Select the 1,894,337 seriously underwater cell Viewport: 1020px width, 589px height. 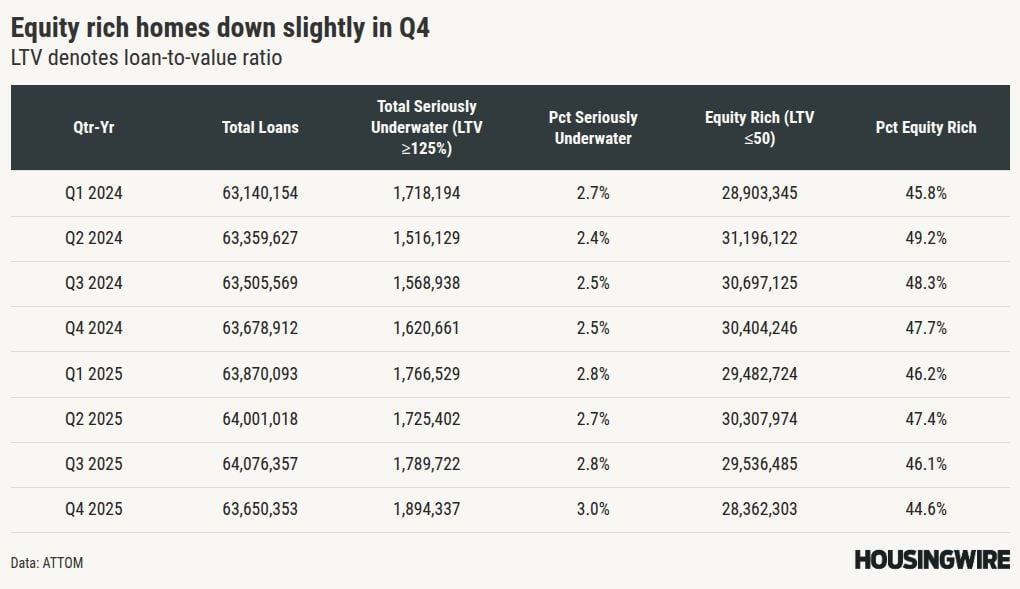(x=426, y=509)
